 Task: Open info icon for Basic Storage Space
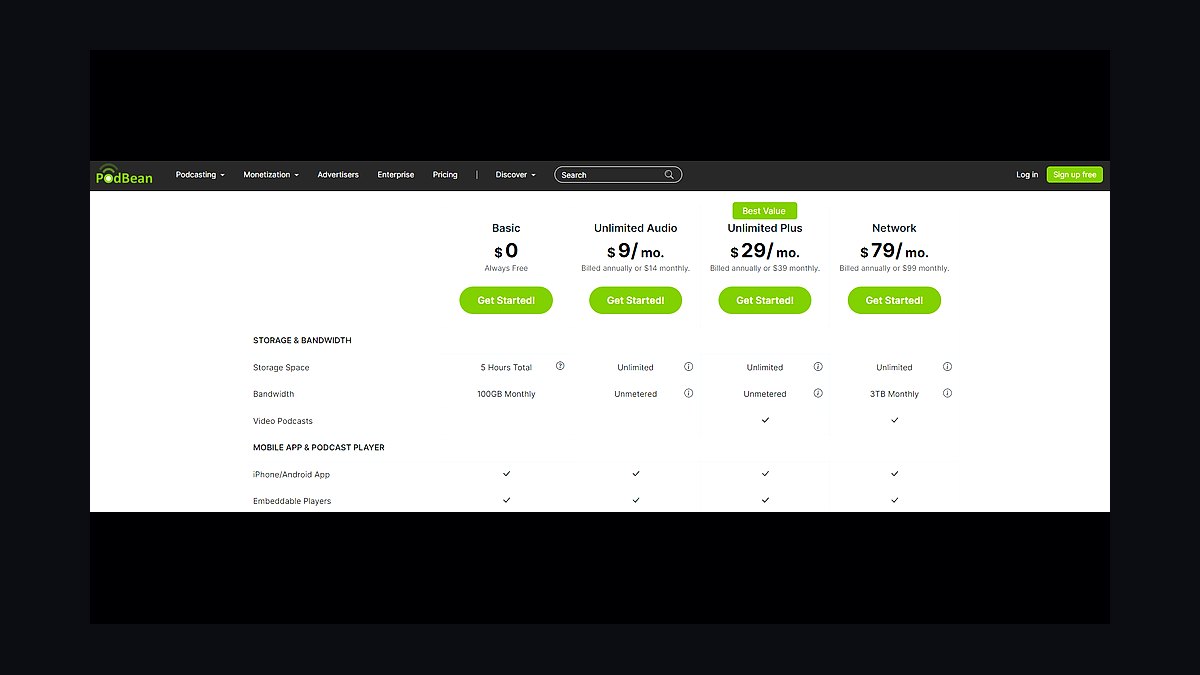560,366
